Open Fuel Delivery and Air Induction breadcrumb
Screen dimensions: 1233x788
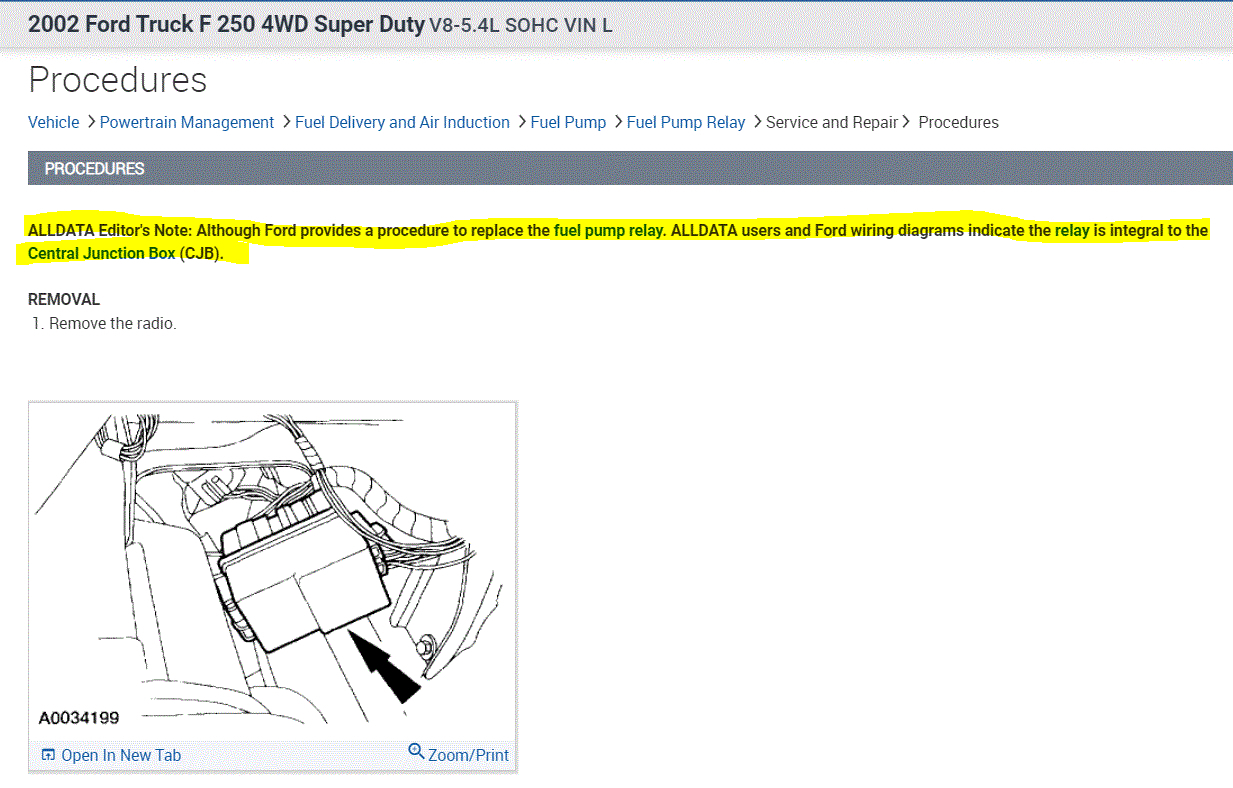click(402, 122)
